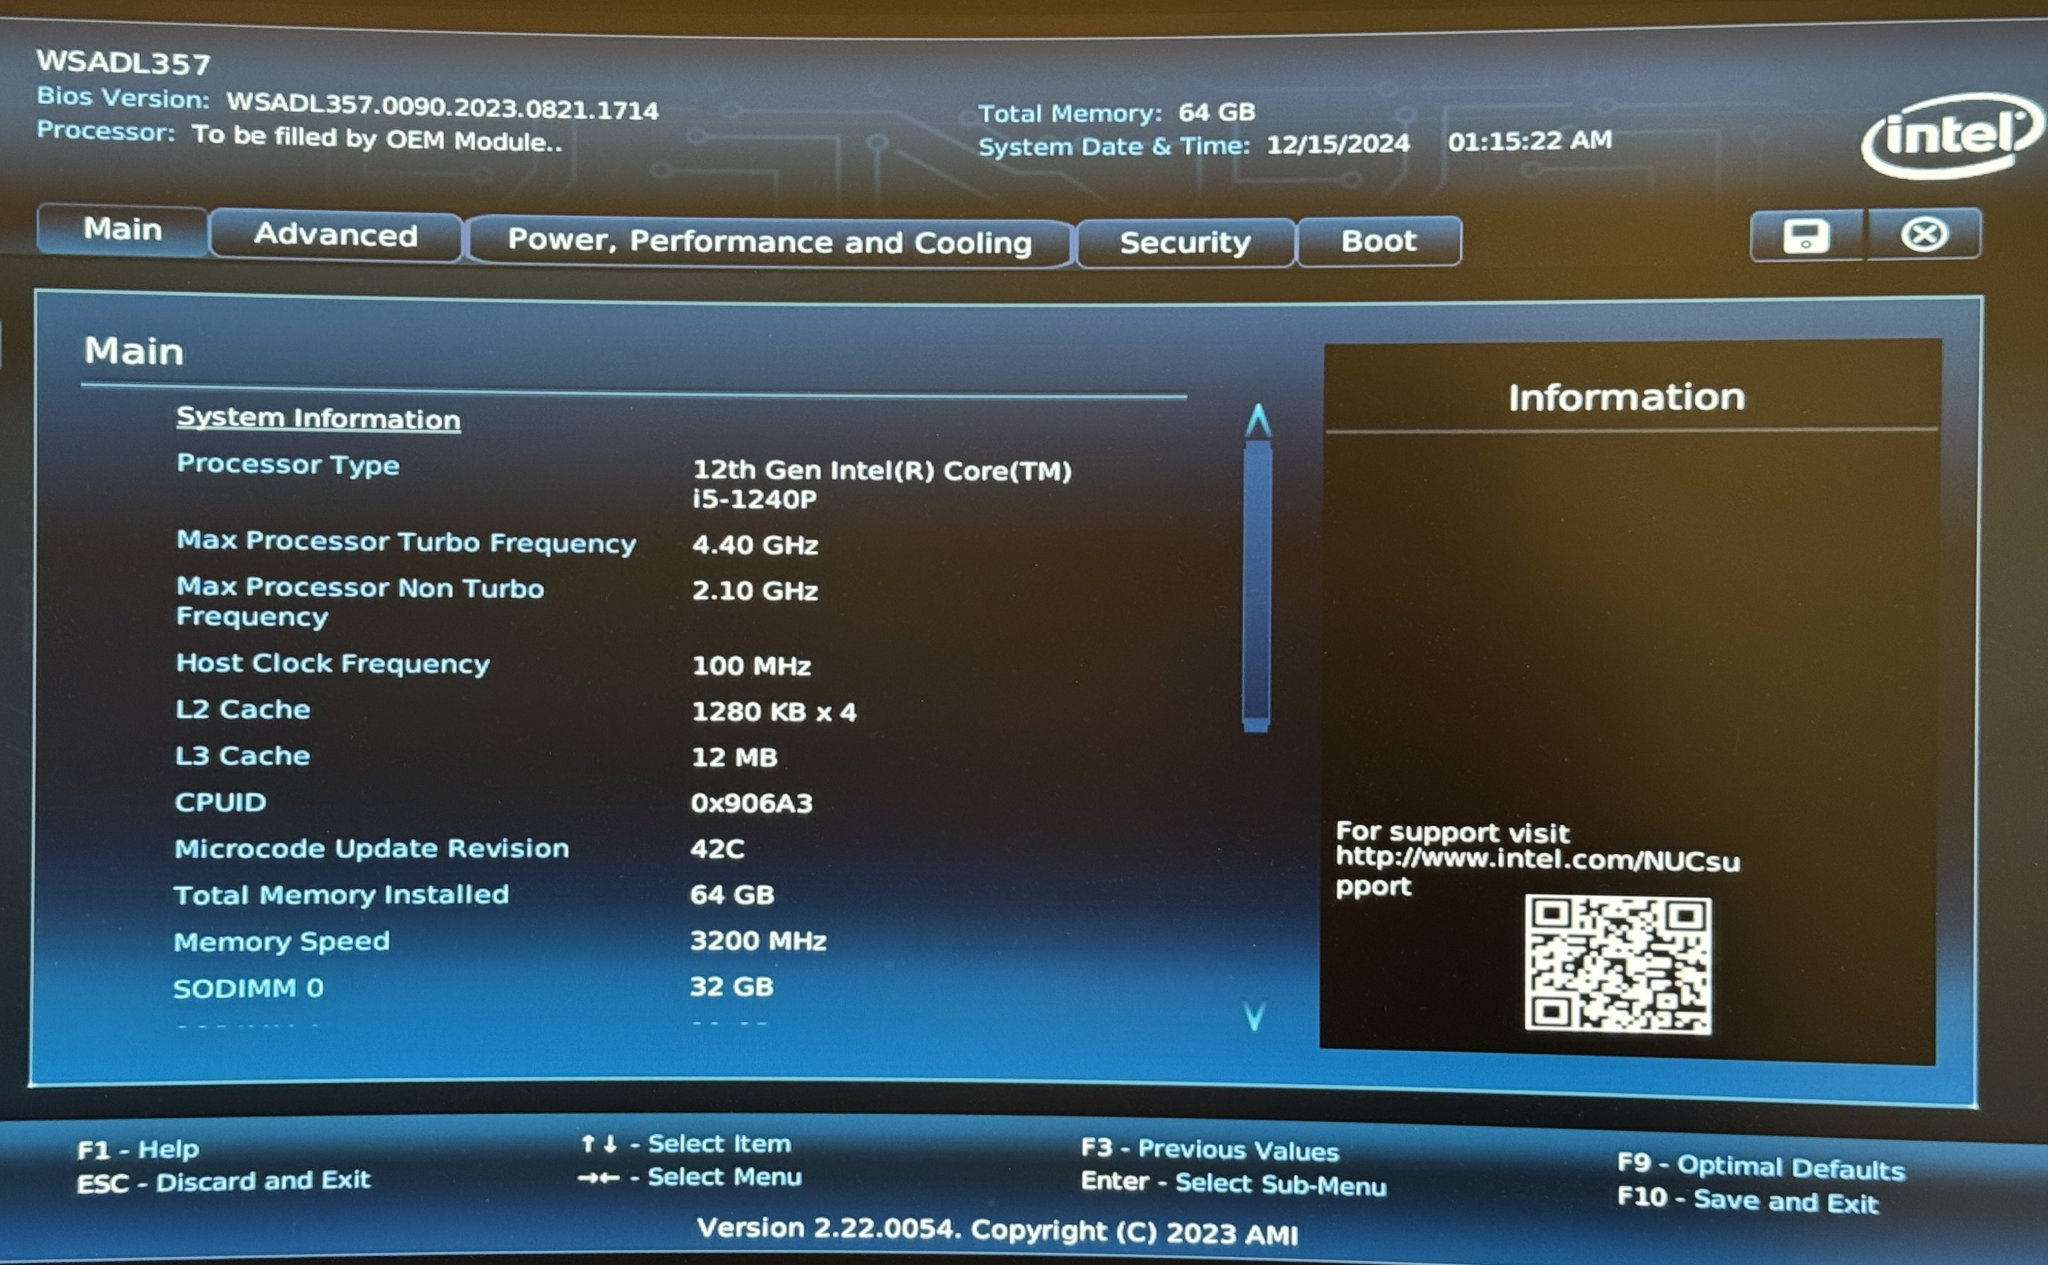2048x1265 pixels.
Task: Select the Main tab
Action: [x=122, y=229]
